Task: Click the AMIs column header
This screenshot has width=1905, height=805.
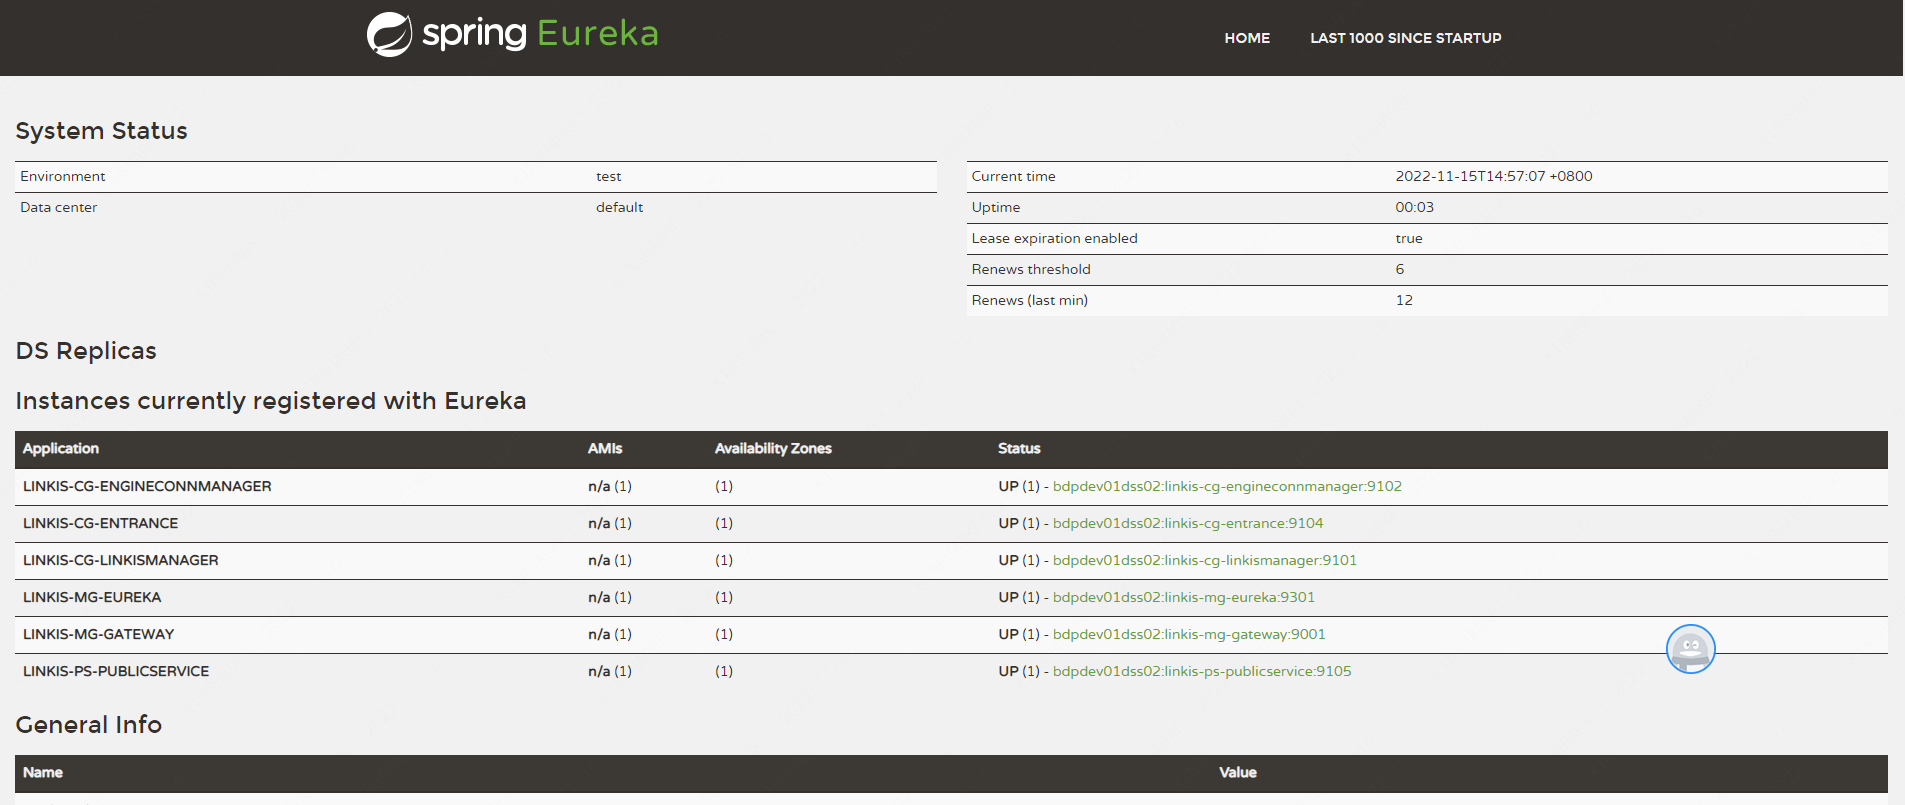Action: (605, 449)
